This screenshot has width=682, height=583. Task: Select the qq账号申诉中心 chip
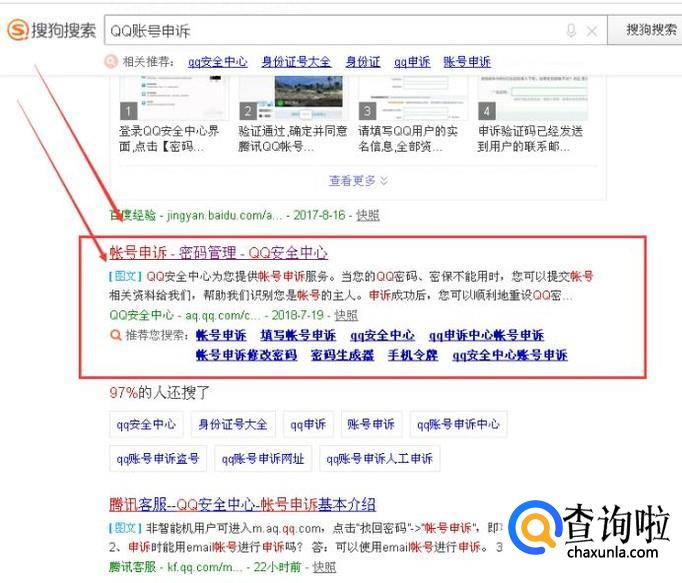(458, 424)
